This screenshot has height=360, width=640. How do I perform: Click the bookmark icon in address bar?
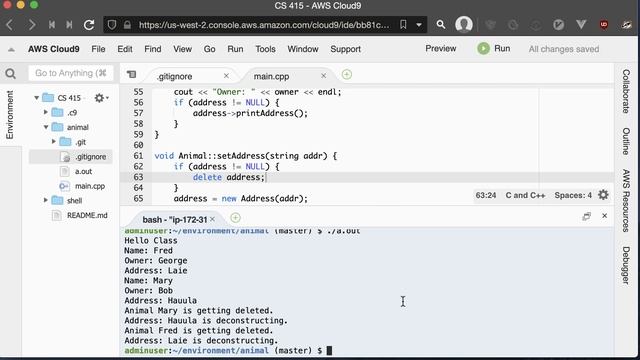coord(403,25)
